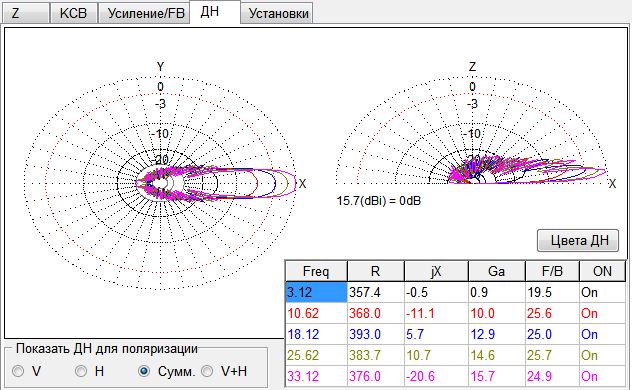
Task: Click F/B value 25.0
Action: click(552, 334)
